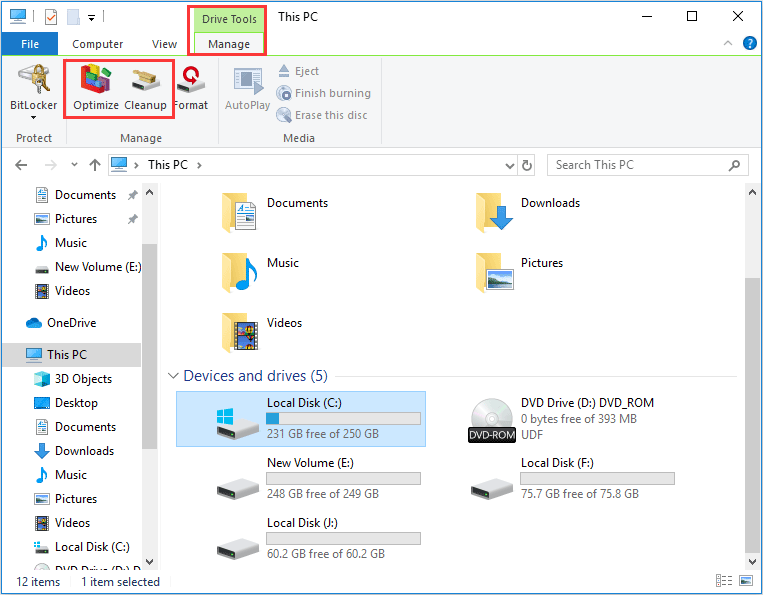Screen dimensions: 763x595
Task: Click the navigation pane down arrow
Action: pos(149,562)
